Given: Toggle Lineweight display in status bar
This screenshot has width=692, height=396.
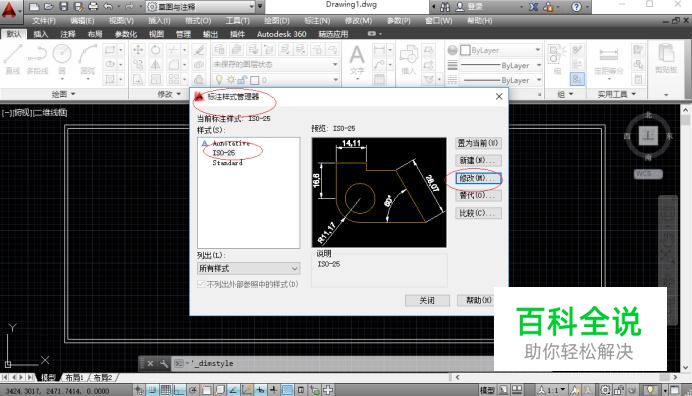Looking at the screenshot, I should tap(274, 390).
